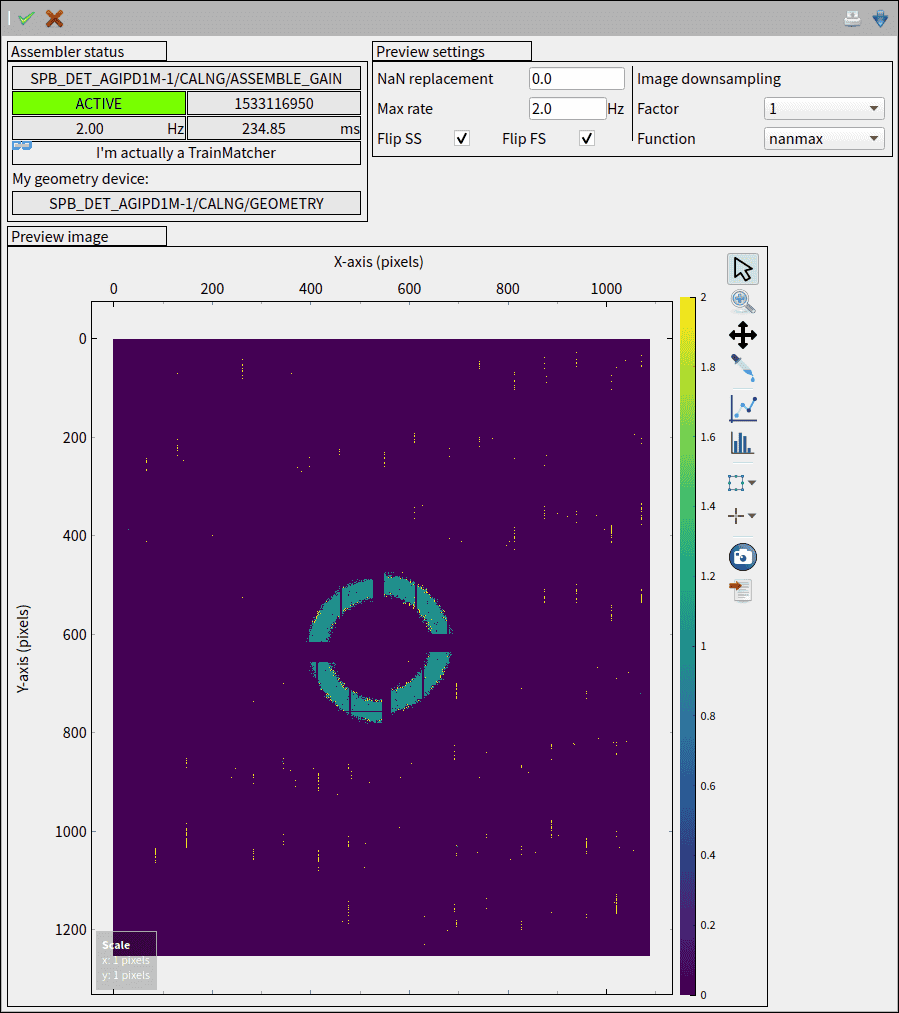This screenshot has width=899, height=1013.
Task: Click the green ACTIVE state indicator
Action: 99,103
